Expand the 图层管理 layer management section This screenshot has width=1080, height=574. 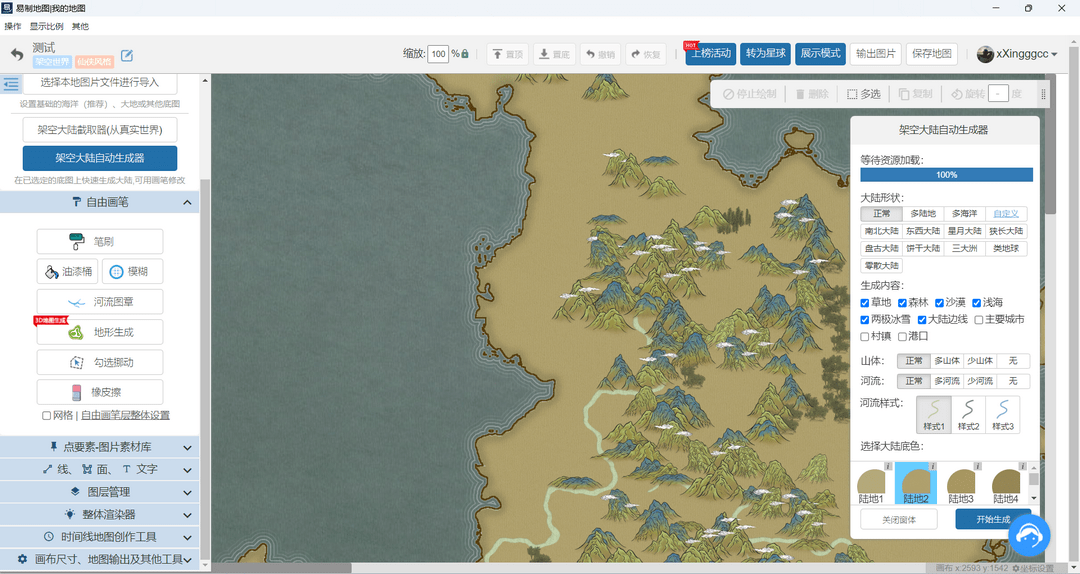pos(100,492)
